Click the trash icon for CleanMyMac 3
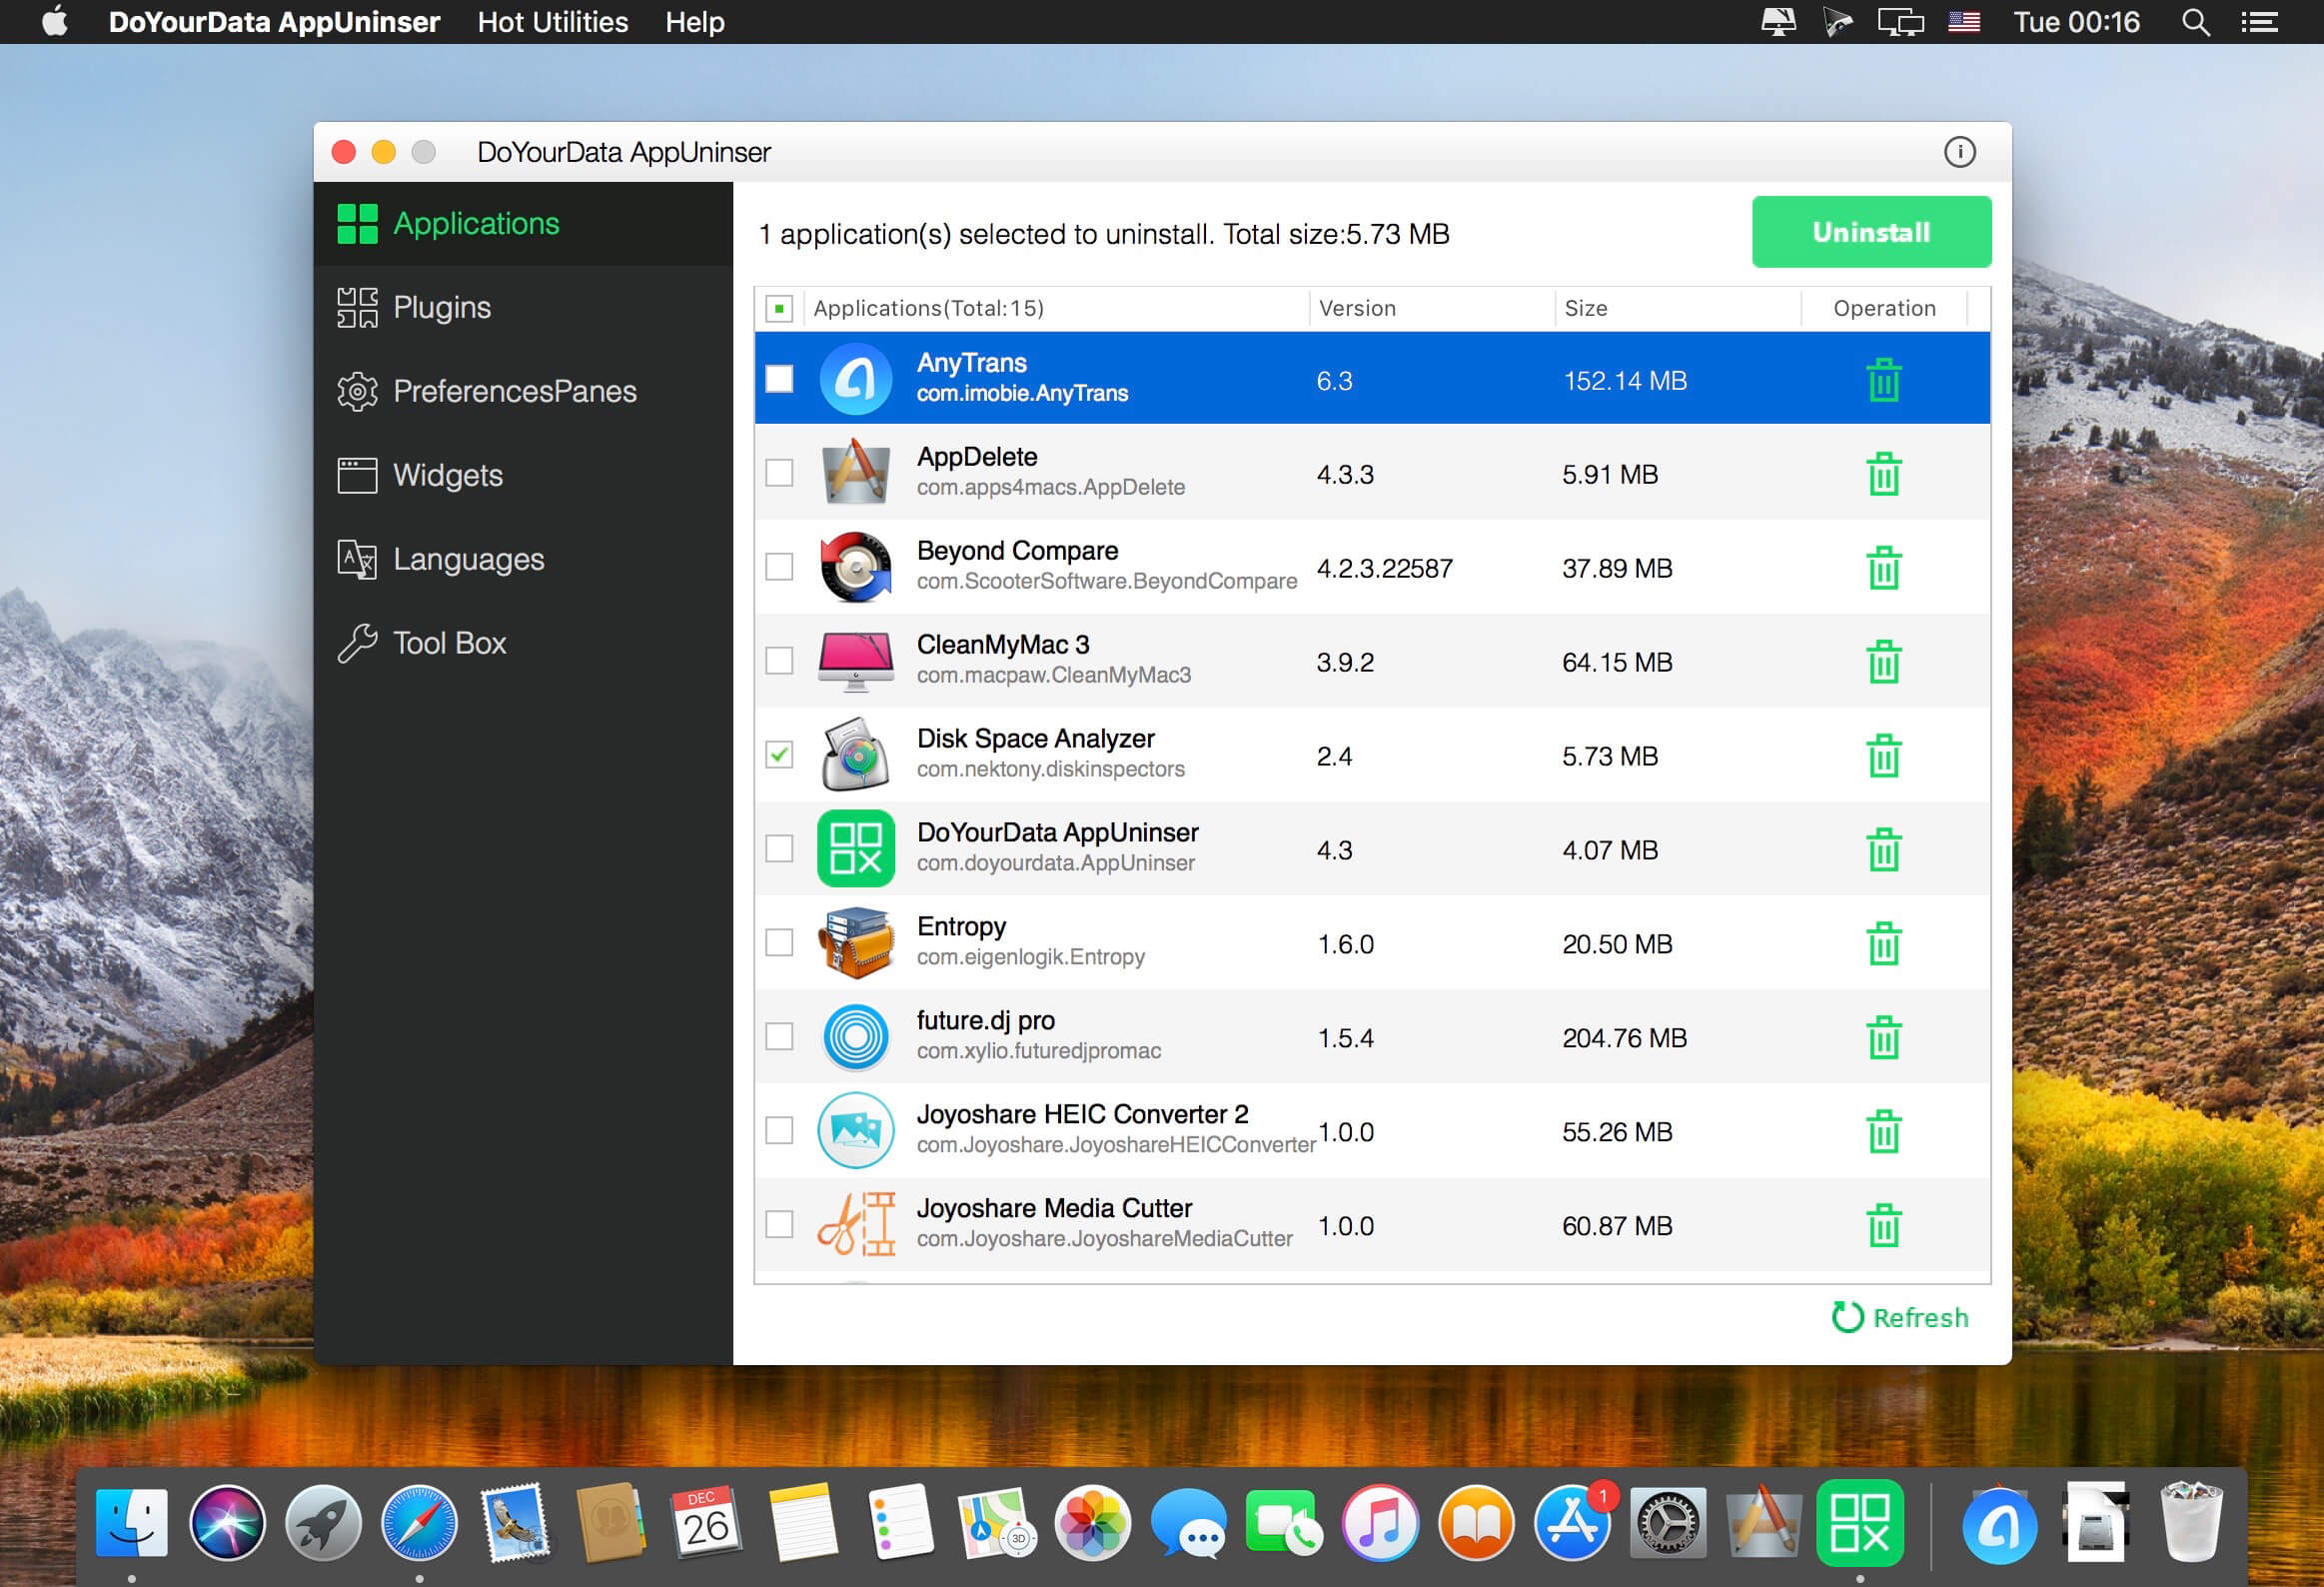Image resolution: width=2324 pixels, height=1587 pixels. point(1883,662)
